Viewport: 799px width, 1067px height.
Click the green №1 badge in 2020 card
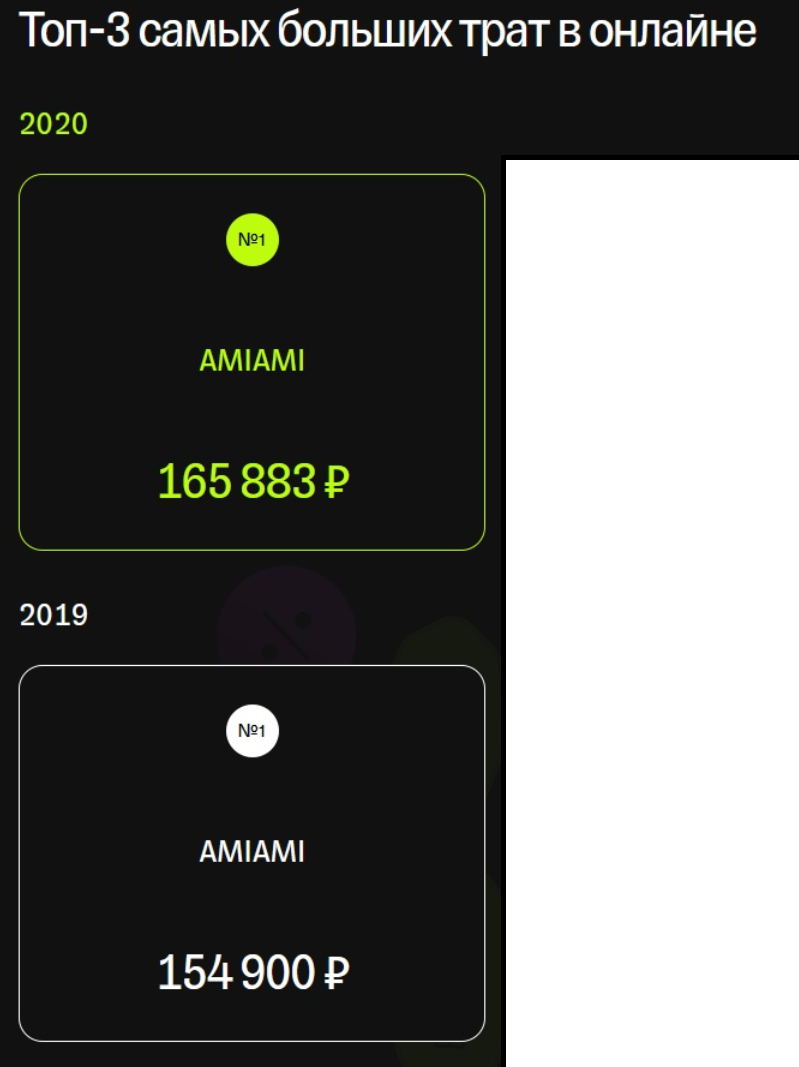pos(252,240)
